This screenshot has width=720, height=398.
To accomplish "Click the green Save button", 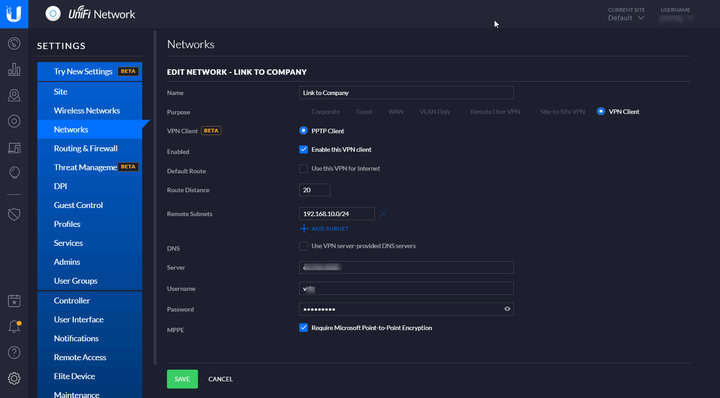I will [182, 379].
